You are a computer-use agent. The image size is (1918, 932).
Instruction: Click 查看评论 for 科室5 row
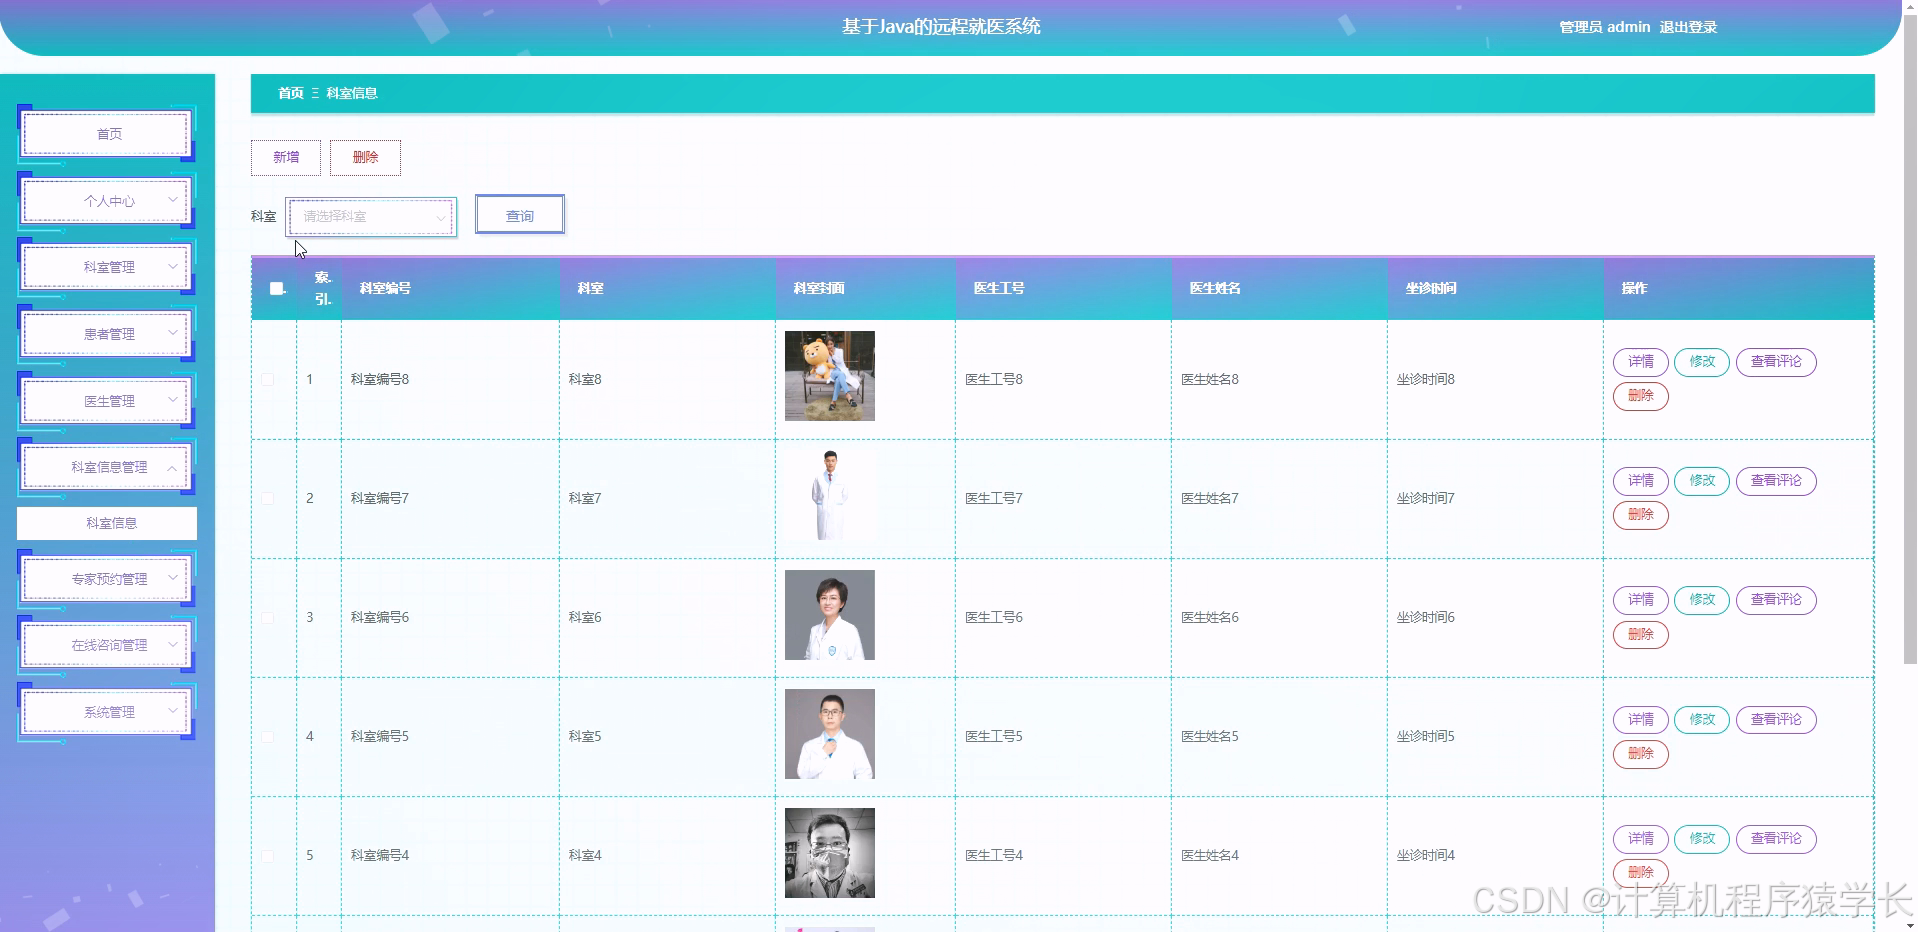click(x=1776, y=720)
